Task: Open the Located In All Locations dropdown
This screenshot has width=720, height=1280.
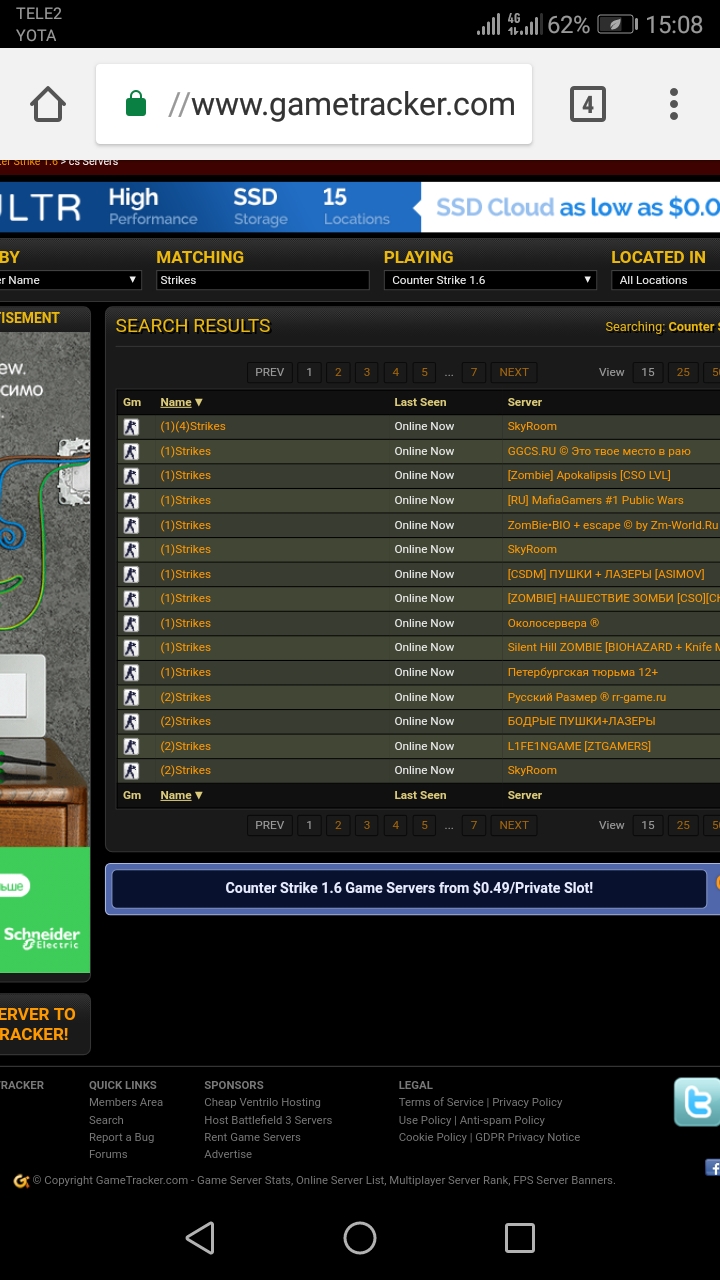Action: [665, 280]
